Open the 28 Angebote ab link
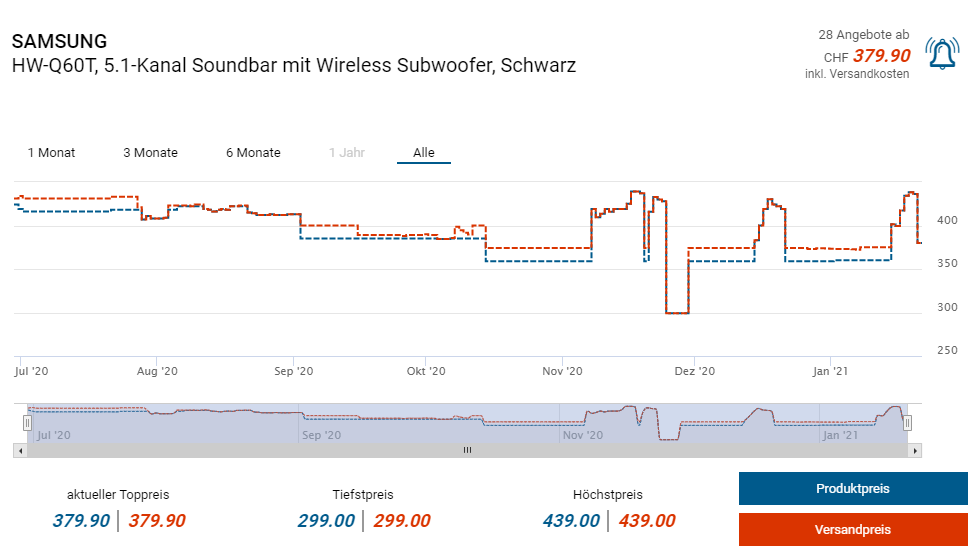Viewport: 974px width, 550px height. pos(864,35)
